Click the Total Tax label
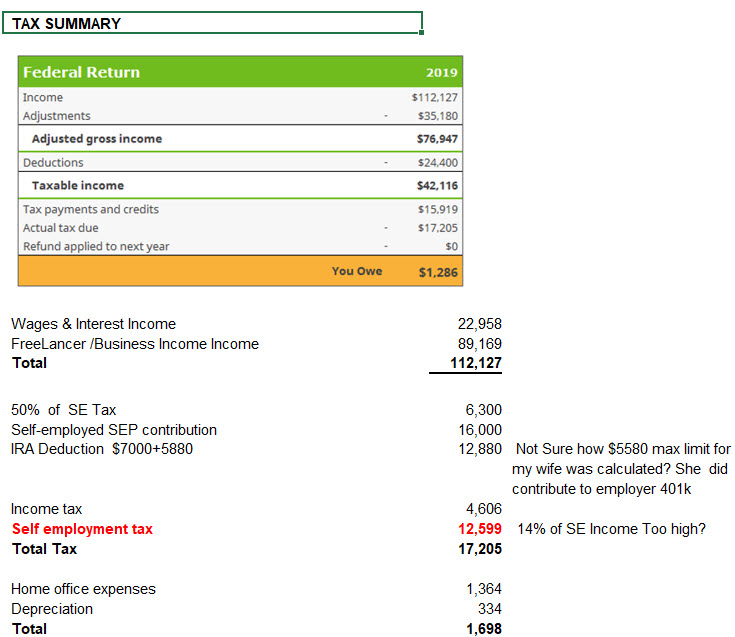Viewport: 735px width, 637px height. (45, 549)
